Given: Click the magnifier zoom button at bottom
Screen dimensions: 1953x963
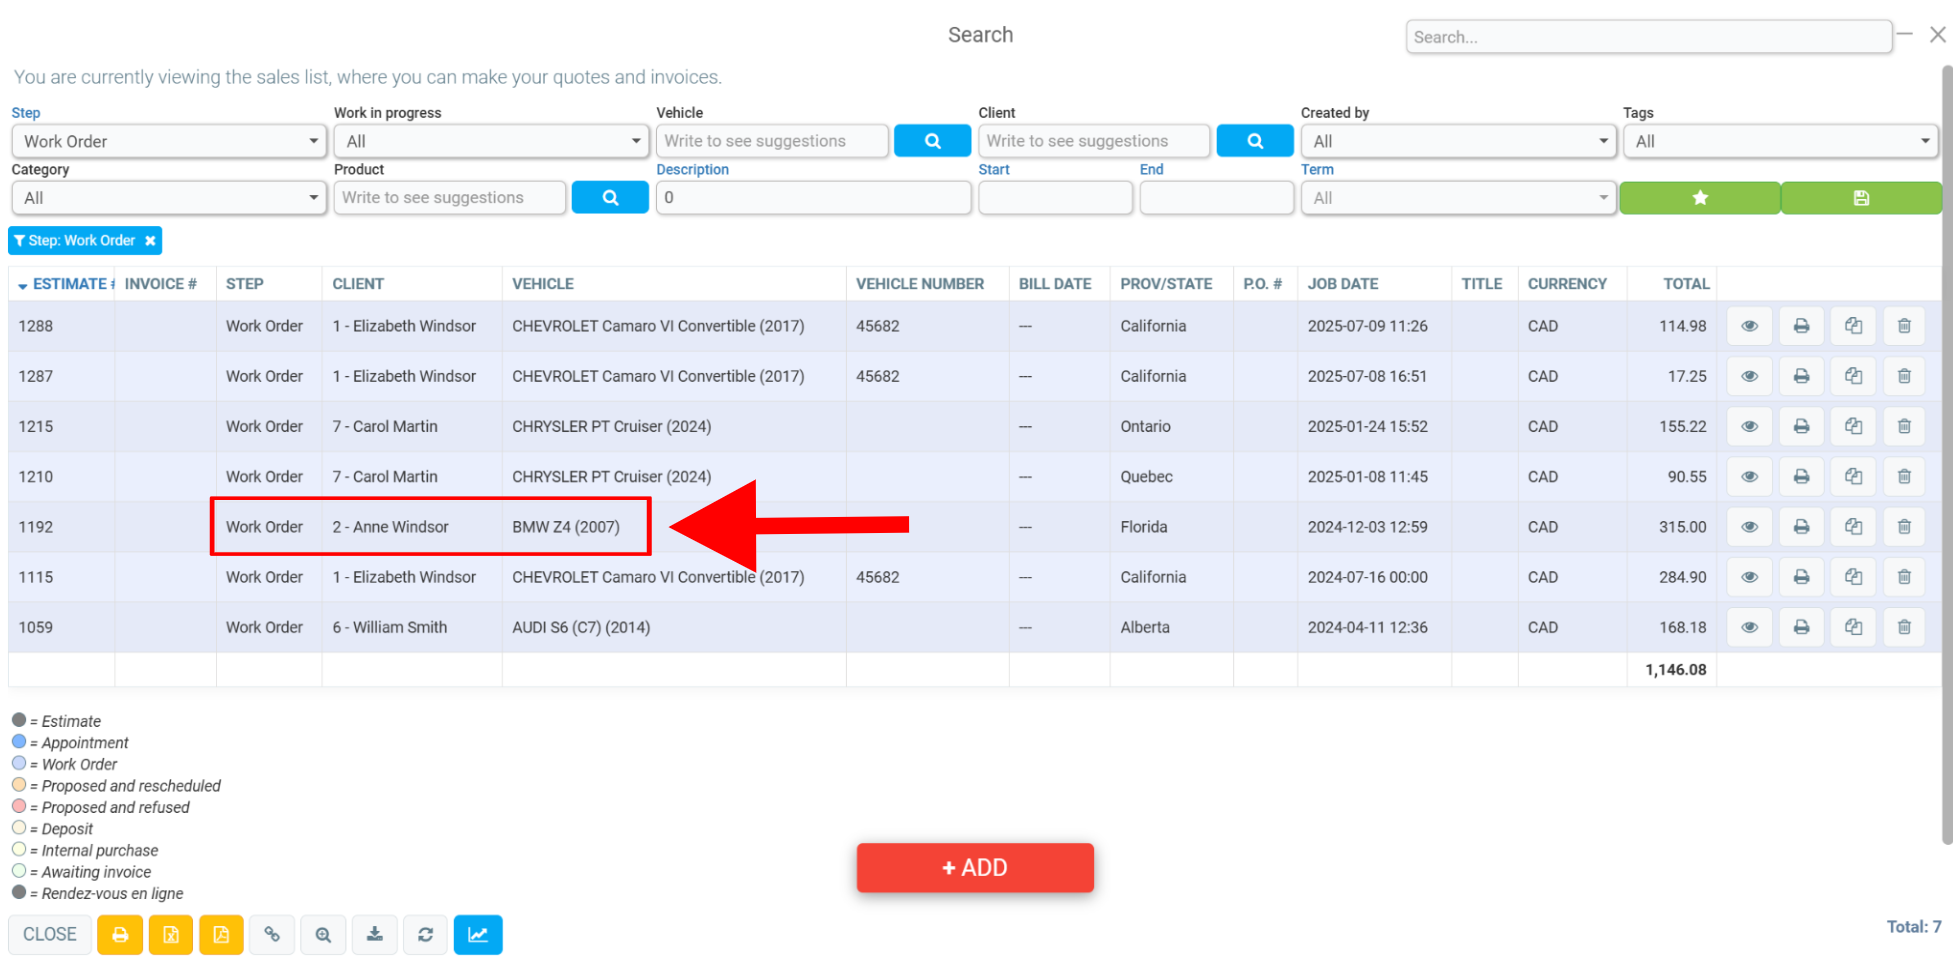Looking at the screenshot, I should [x=323, y=935].
